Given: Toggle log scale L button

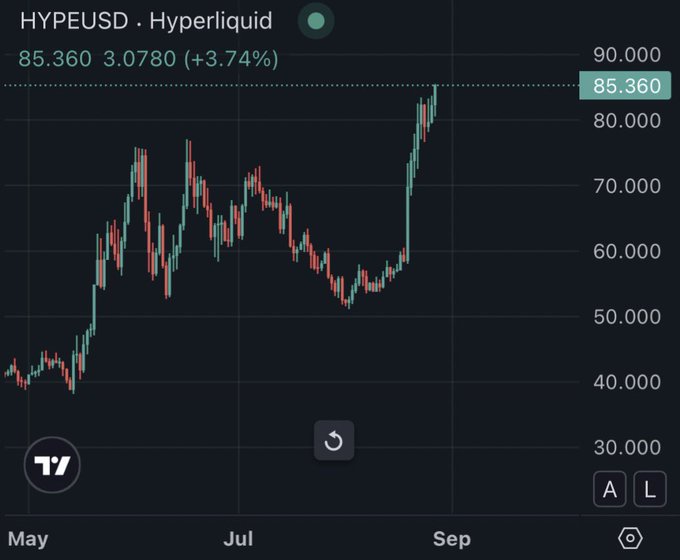Looking at the screenshot, I should (x=650, y=489).
